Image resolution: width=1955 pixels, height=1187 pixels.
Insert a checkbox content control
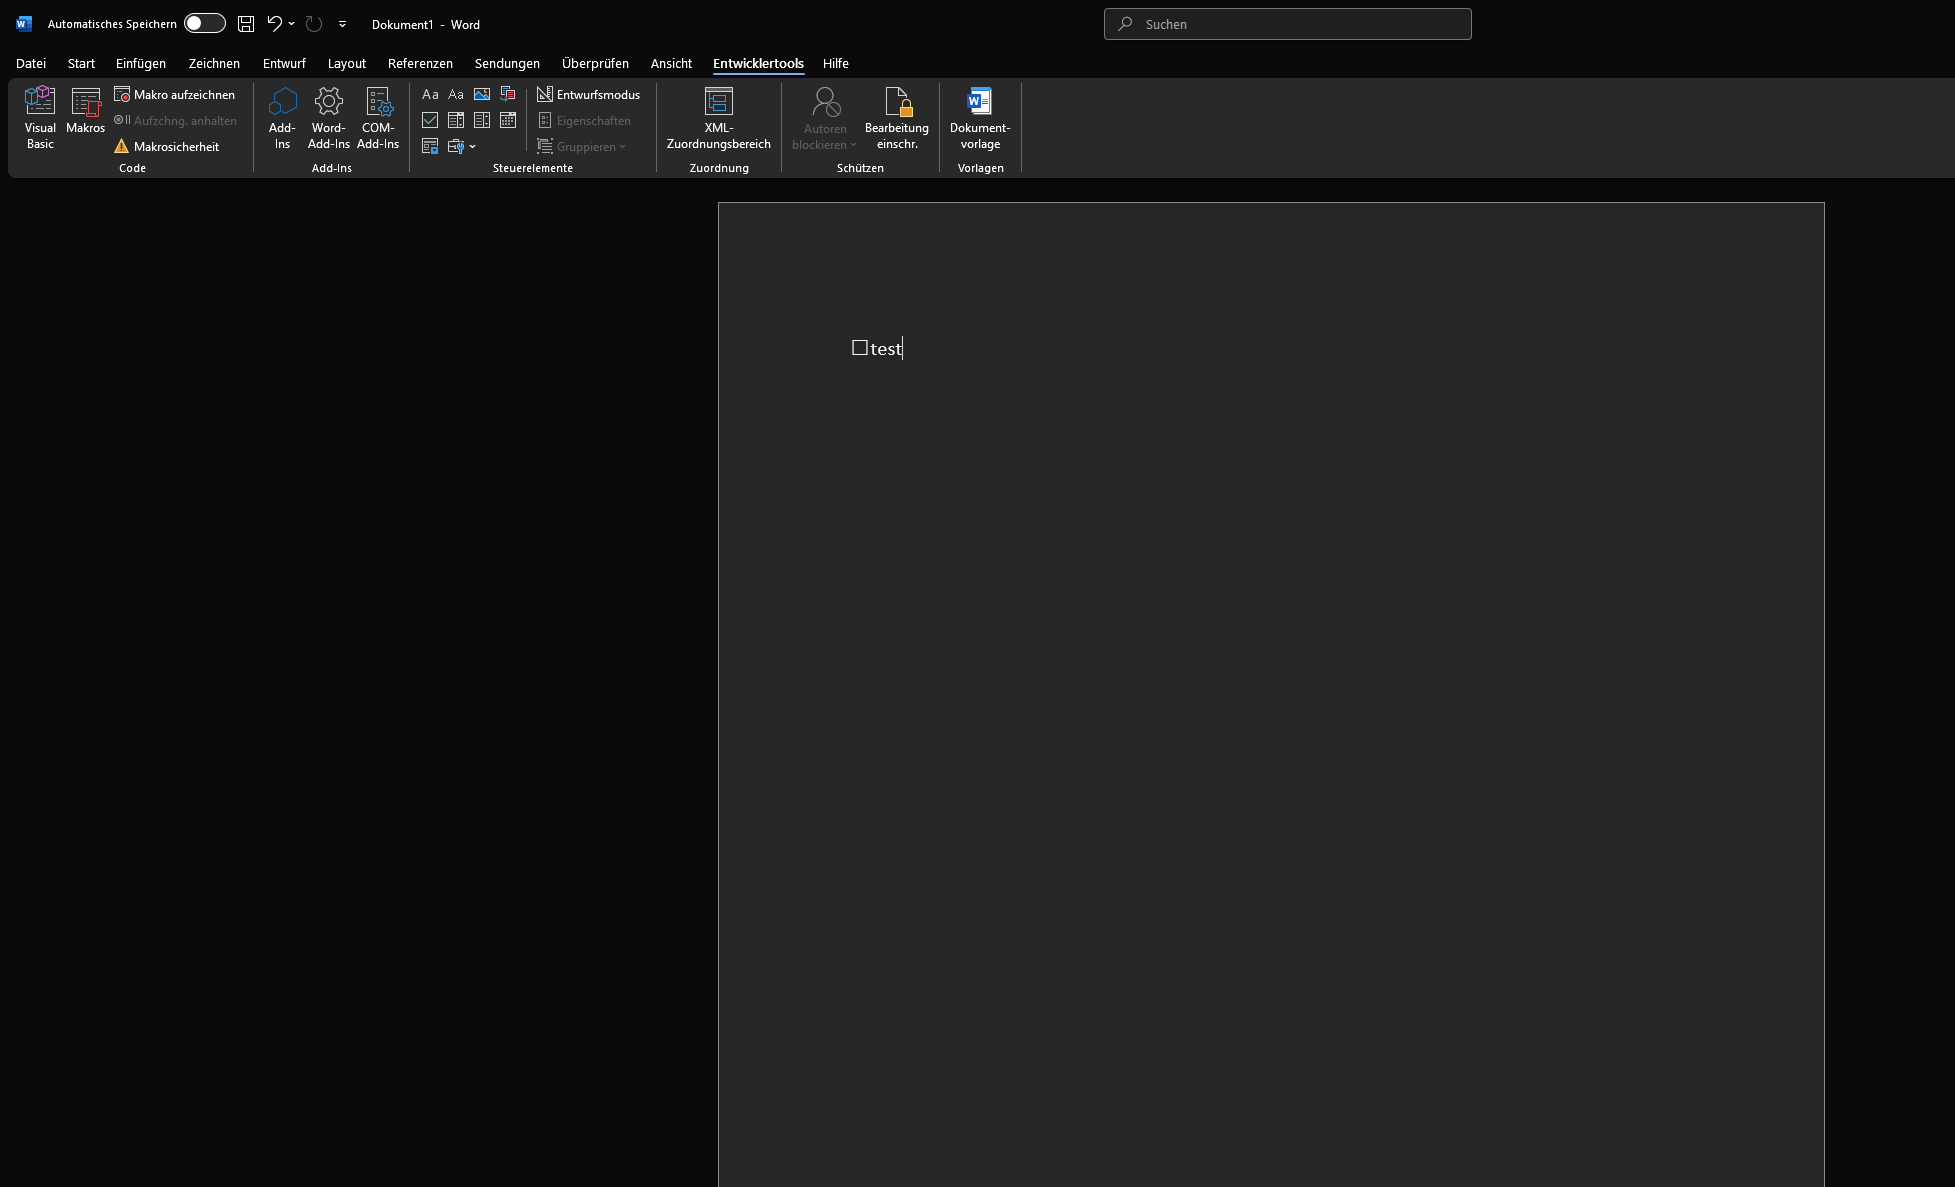430,120
